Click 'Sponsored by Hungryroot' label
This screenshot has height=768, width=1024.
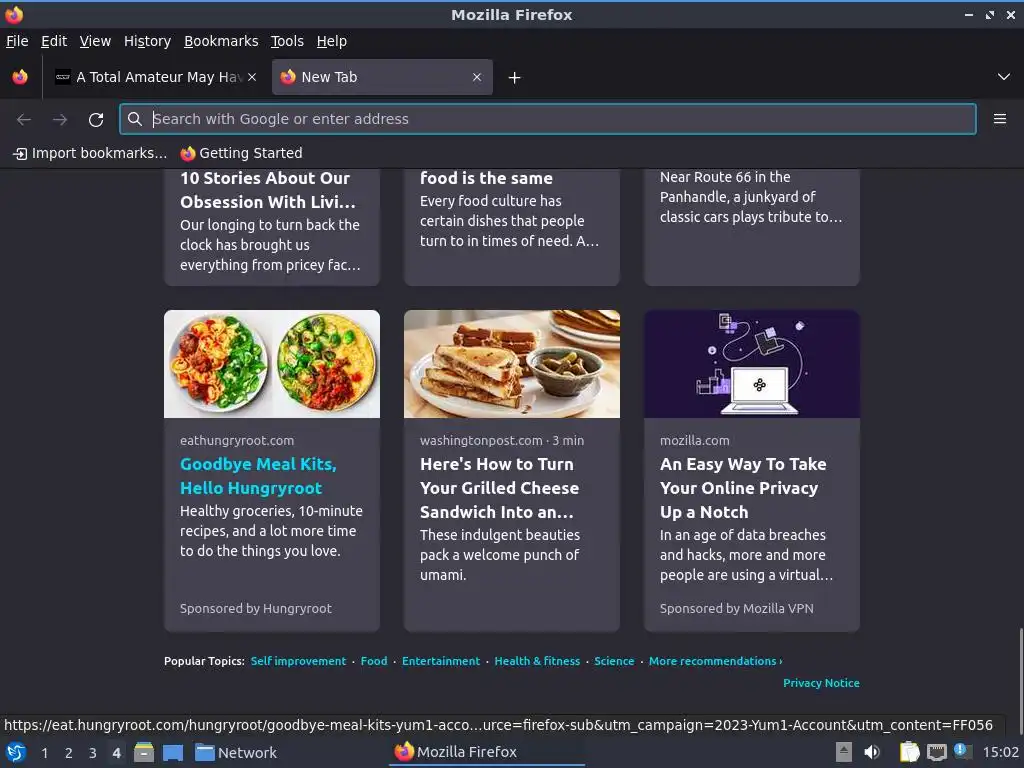(256, 609)
